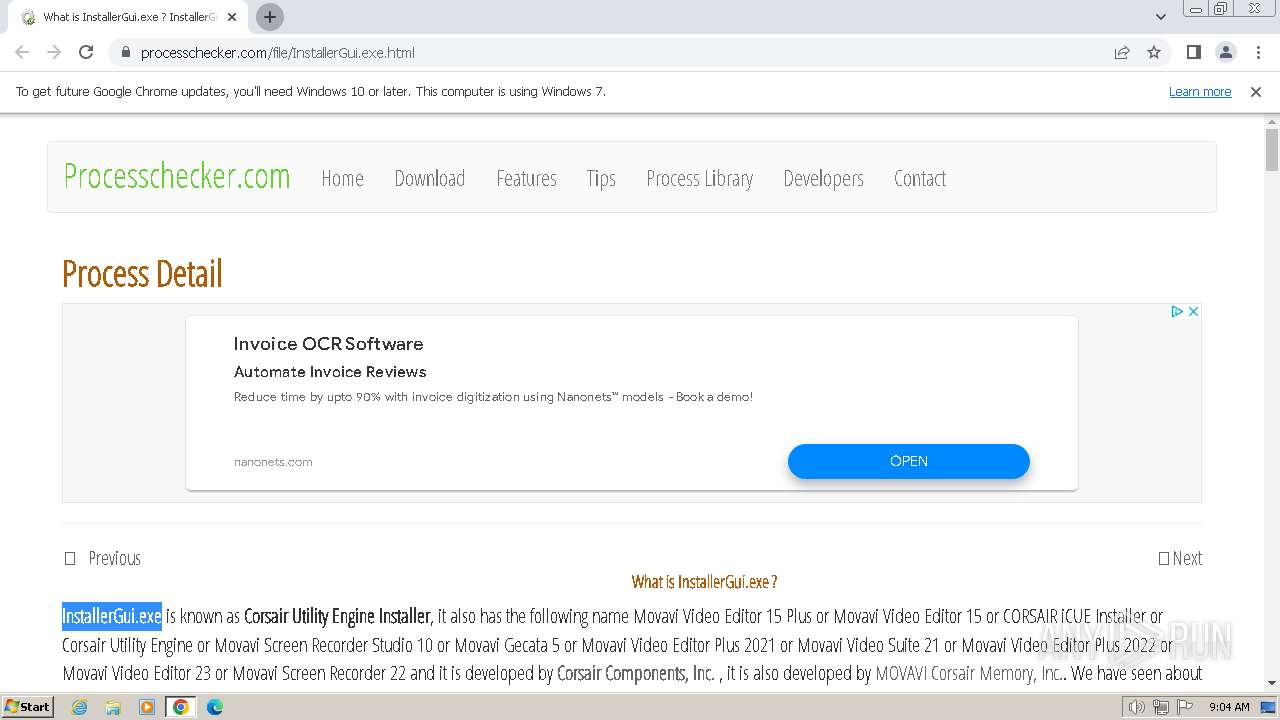Open the Process Library menu item
The width and height of the screenshot is (1280, 720).
click(x=699, y=178)
